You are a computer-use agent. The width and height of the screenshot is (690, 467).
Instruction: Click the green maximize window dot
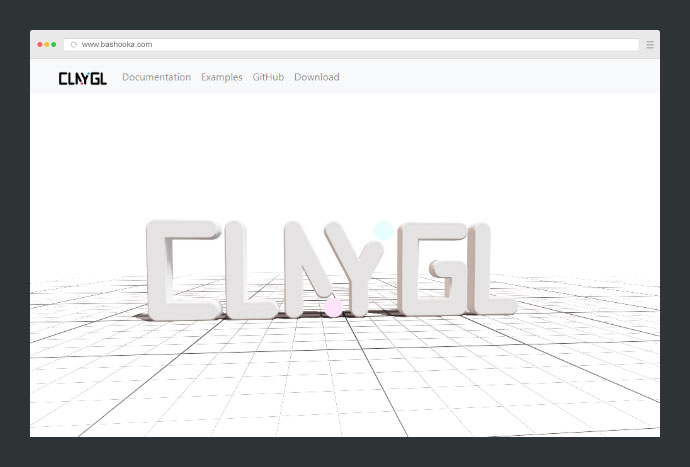(54, 44)
